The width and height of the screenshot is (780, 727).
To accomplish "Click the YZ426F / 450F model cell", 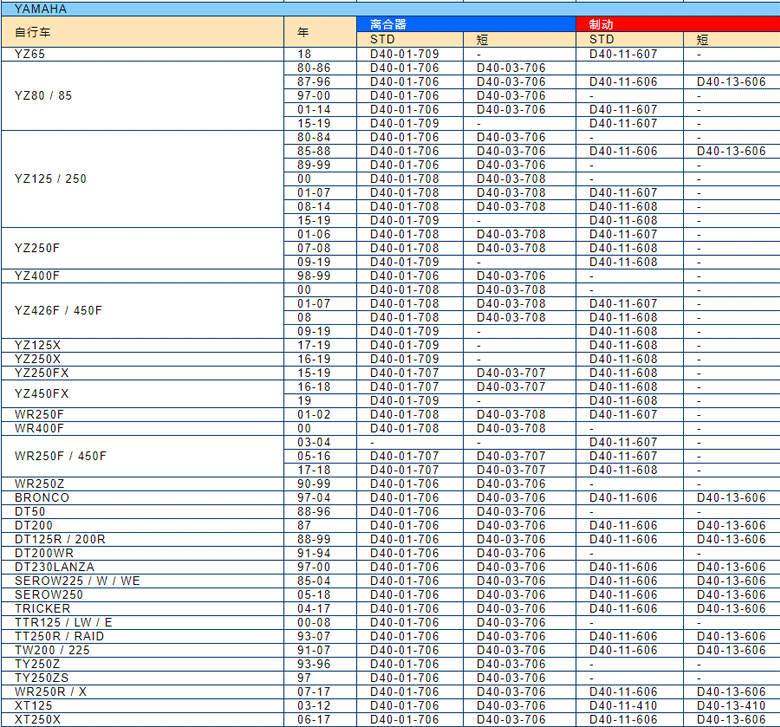I will pos(142,311).
